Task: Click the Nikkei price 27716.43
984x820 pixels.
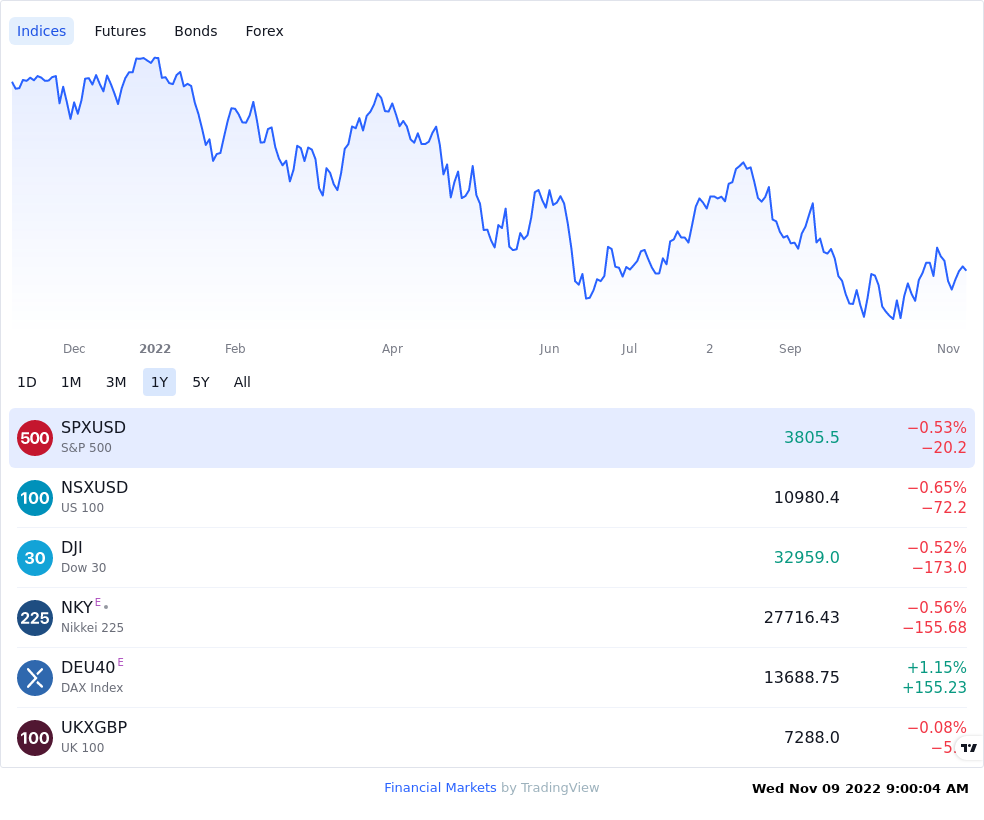Action: tap(801, 617)
